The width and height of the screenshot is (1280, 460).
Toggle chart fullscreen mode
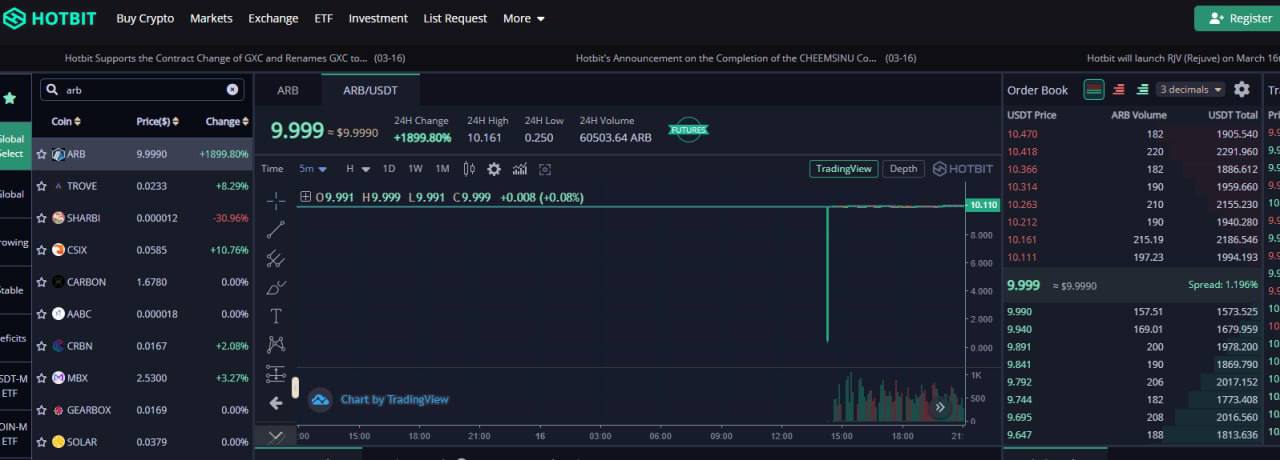click(545, 169)
